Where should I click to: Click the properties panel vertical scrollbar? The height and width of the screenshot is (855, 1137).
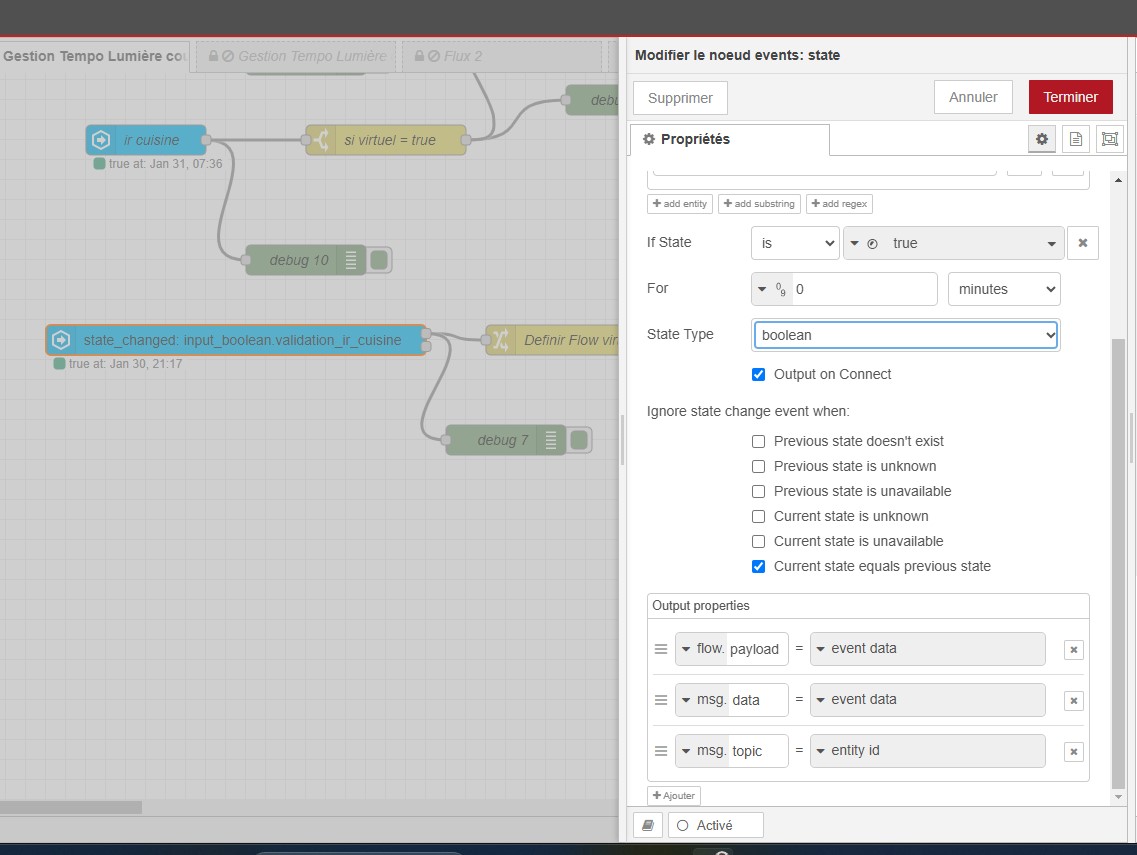pyautogui.click(x=1117, y=563)
